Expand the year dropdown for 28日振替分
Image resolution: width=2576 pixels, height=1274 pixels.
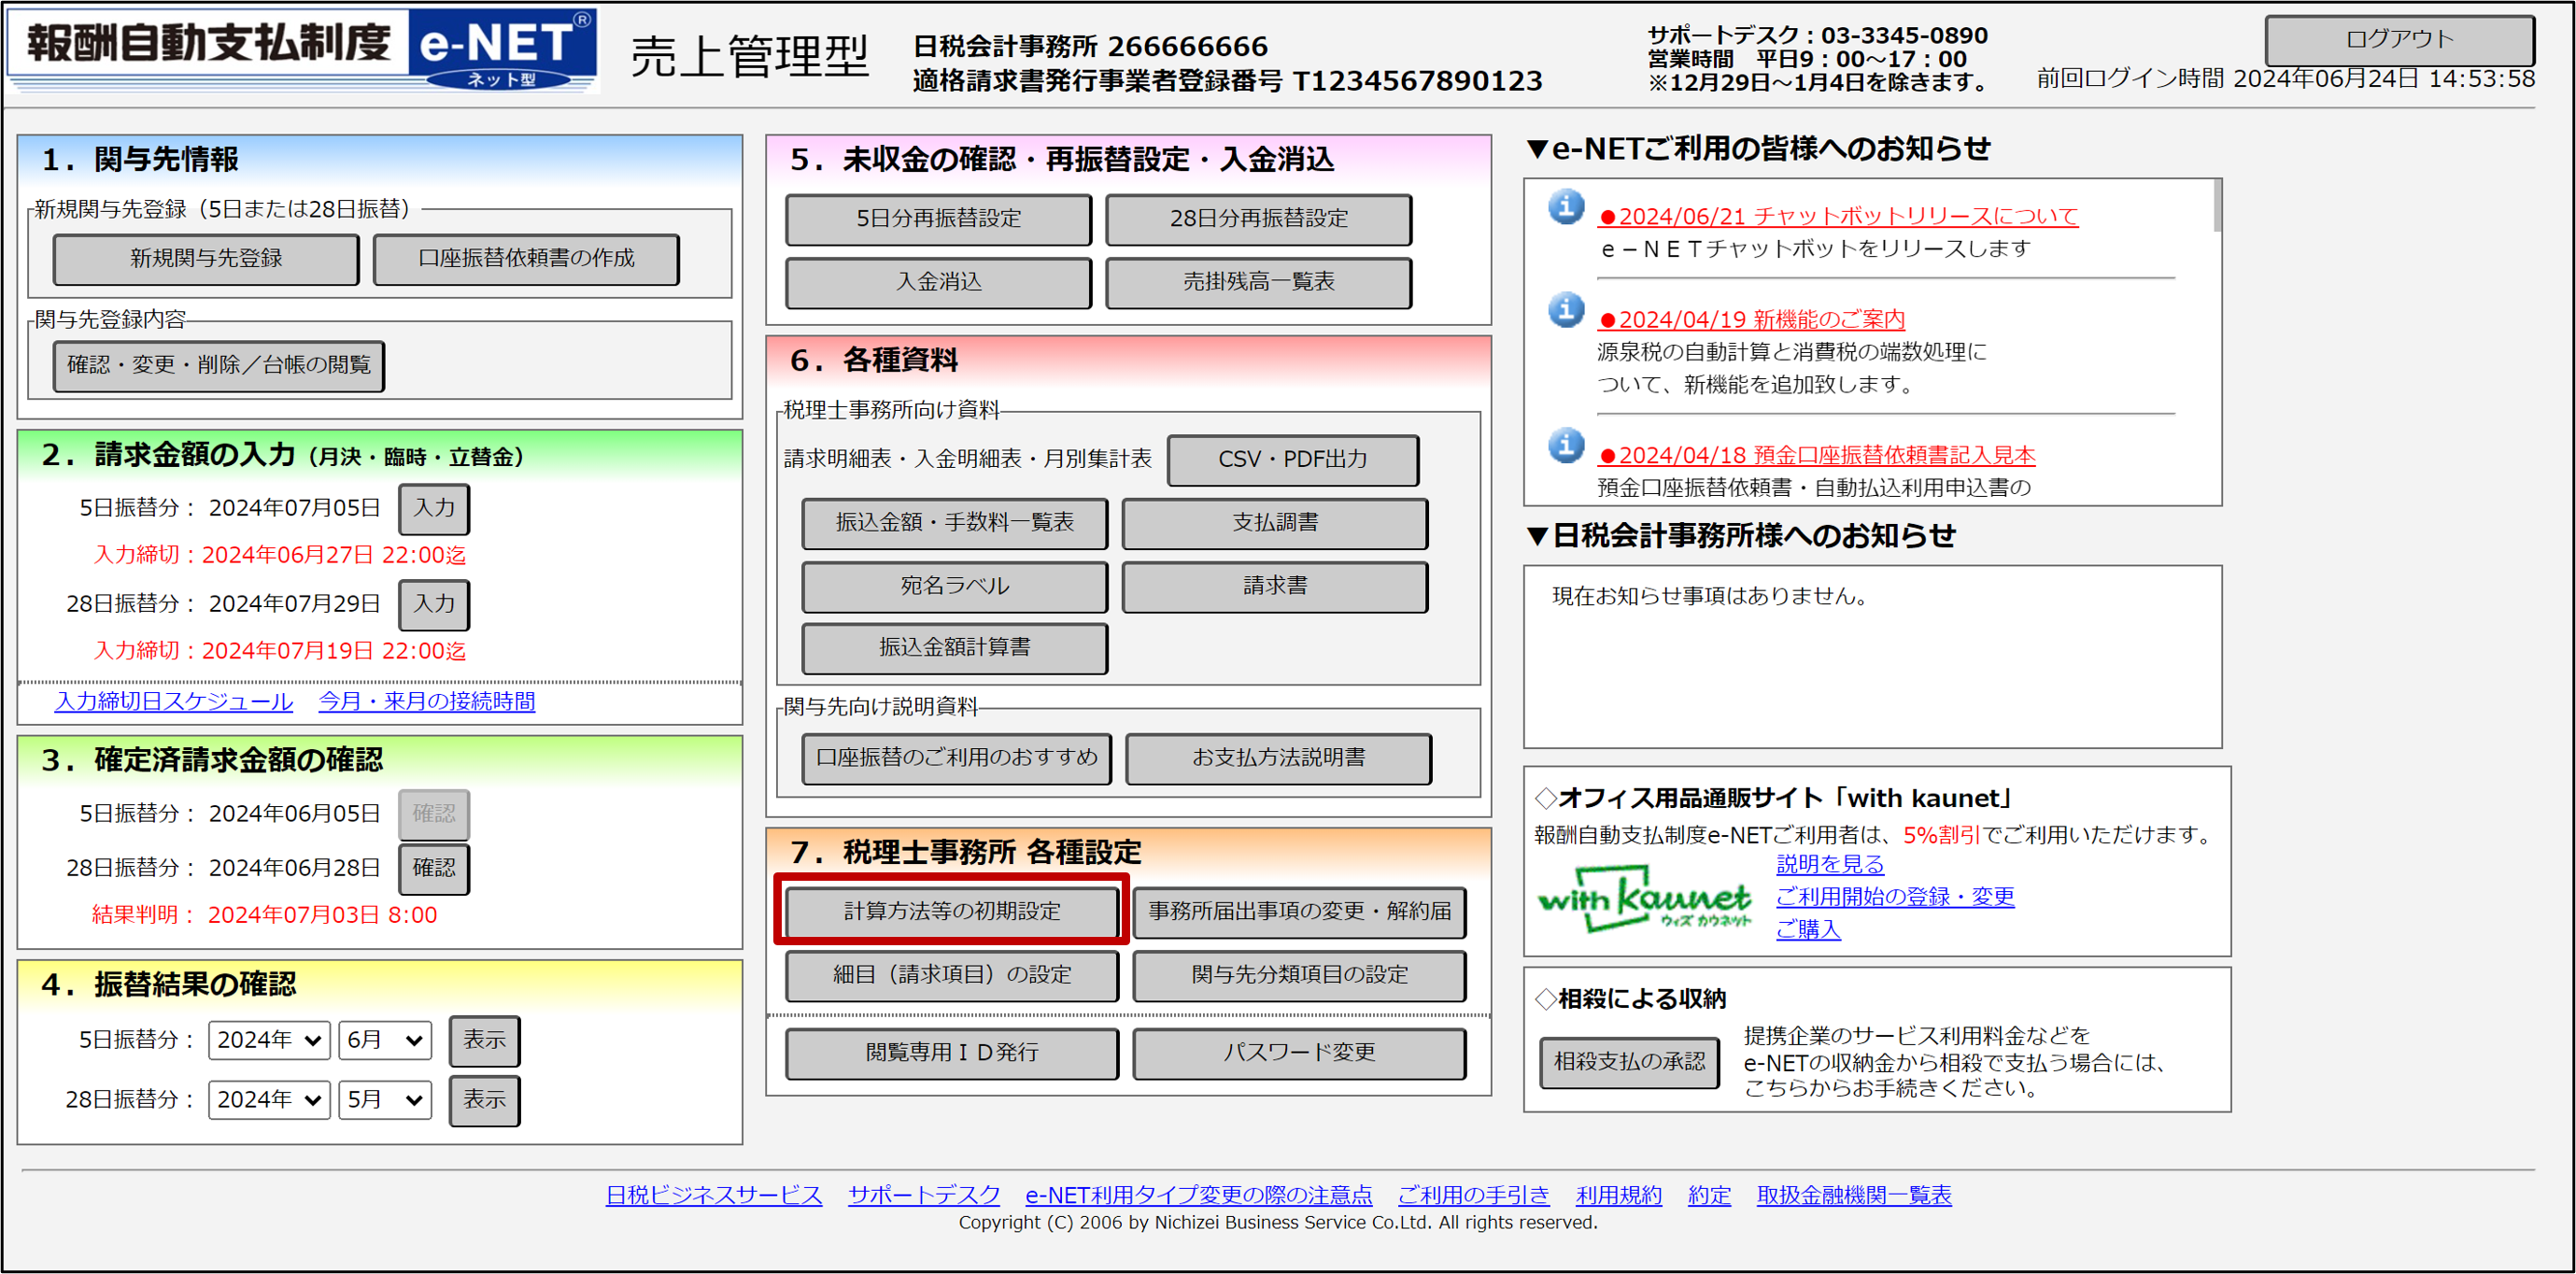point(269,1100)
